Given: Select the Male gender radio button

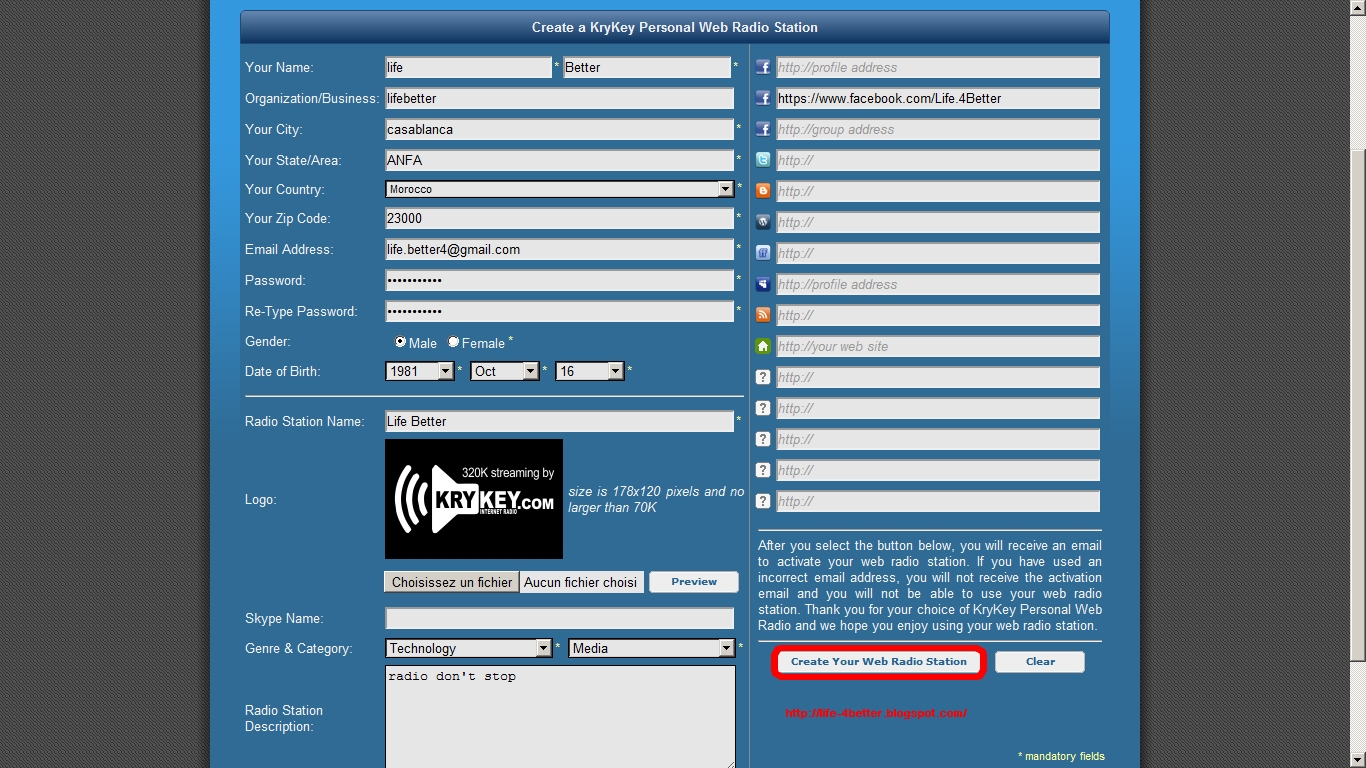Looking at the screenshot, I should click(x=399, y=342).
